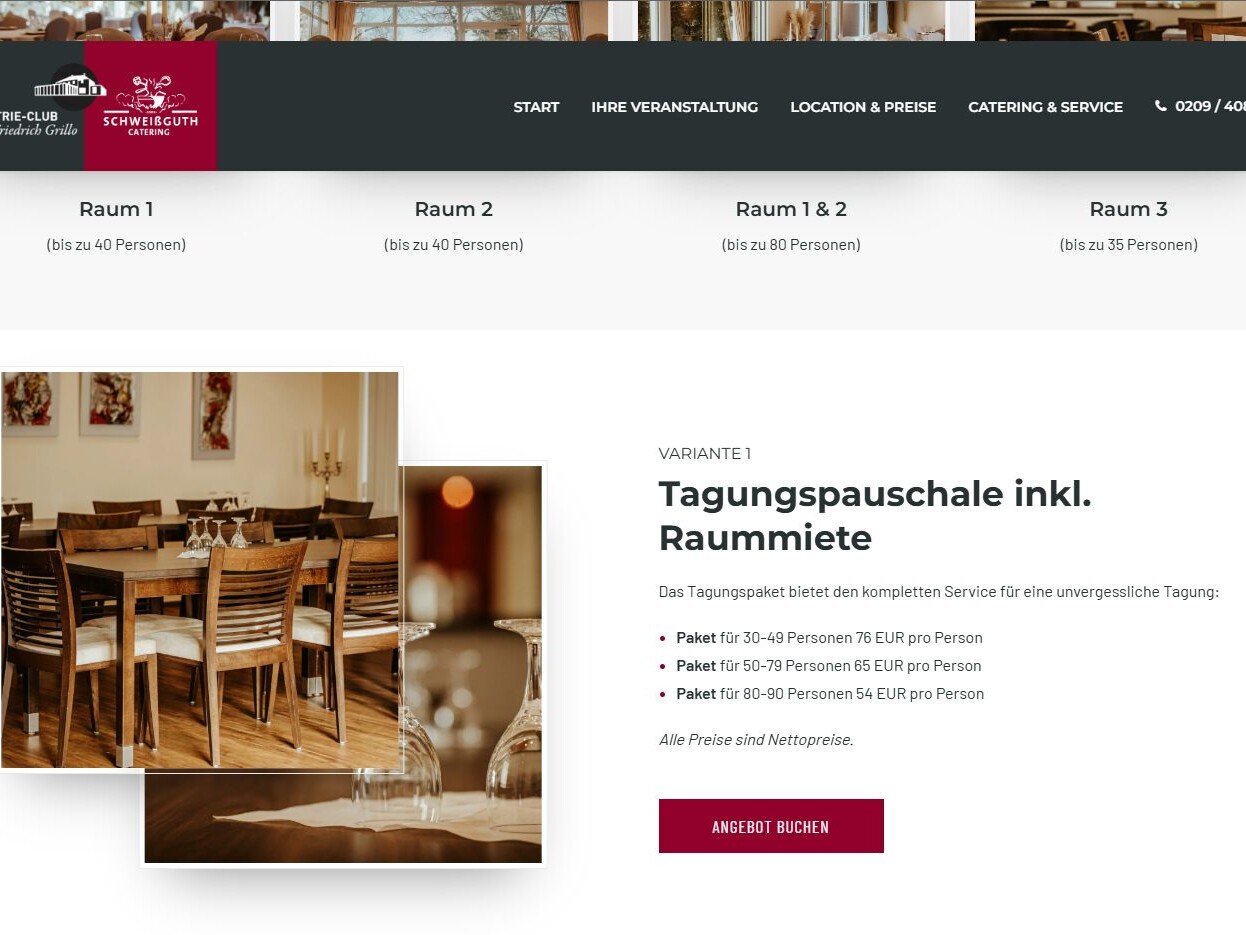Select the Raum 1 heading
Viewport: 1246px width, 935px height.
116,209
